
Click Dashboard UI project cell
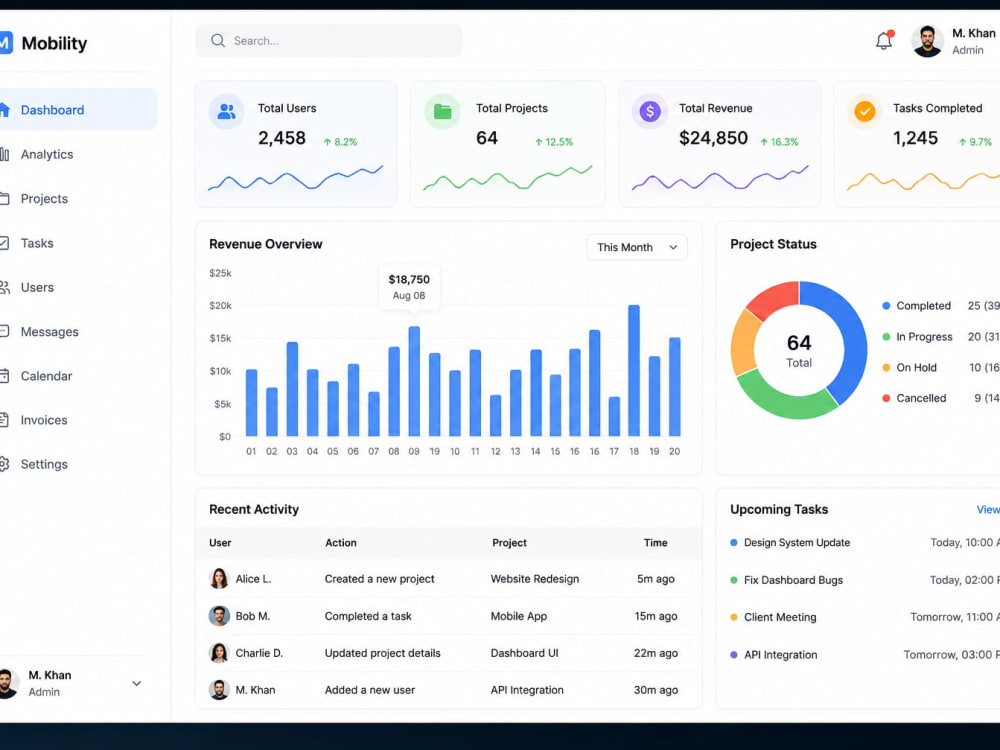[x=524, y=653]
